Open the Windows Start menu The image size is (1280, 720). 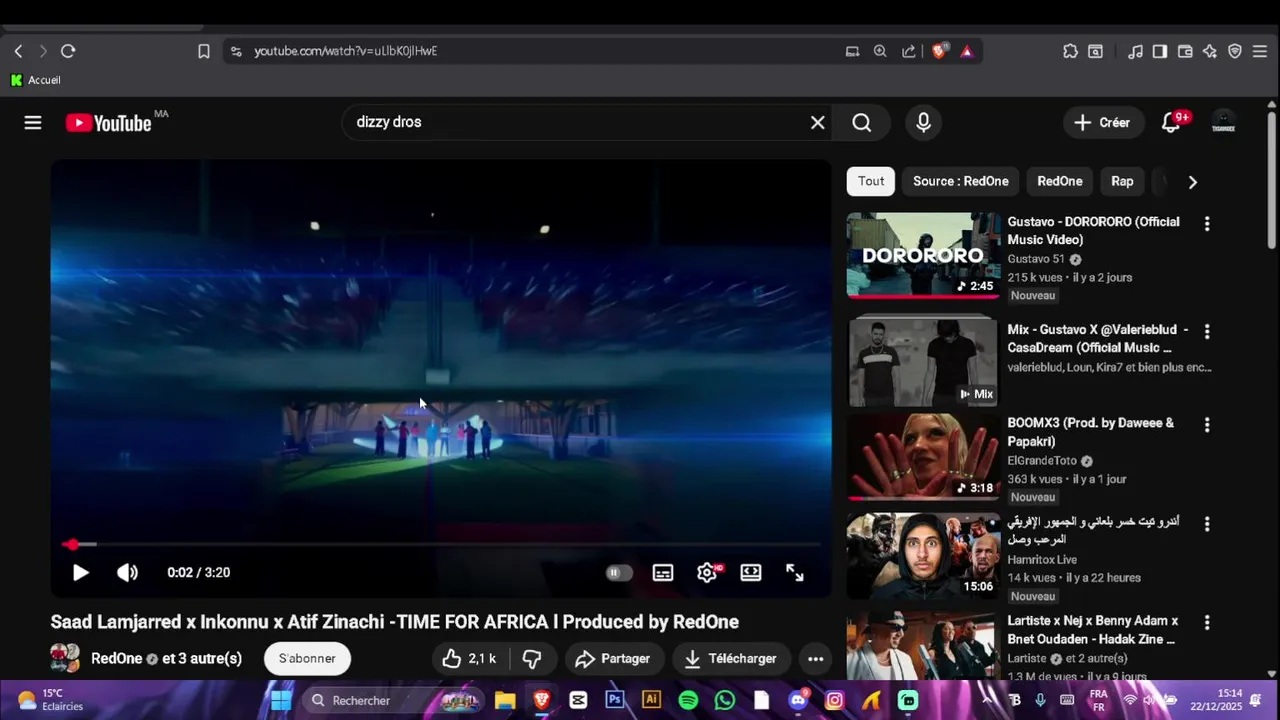tap(281, 700)
